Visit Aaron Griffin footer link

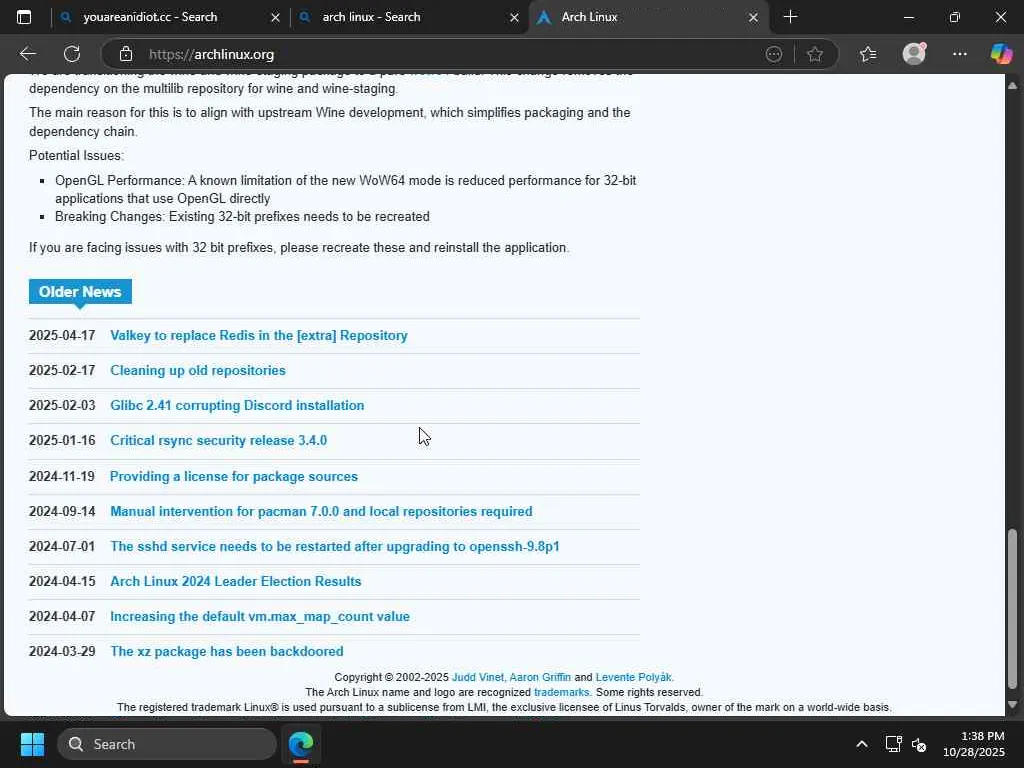point(540,677)
